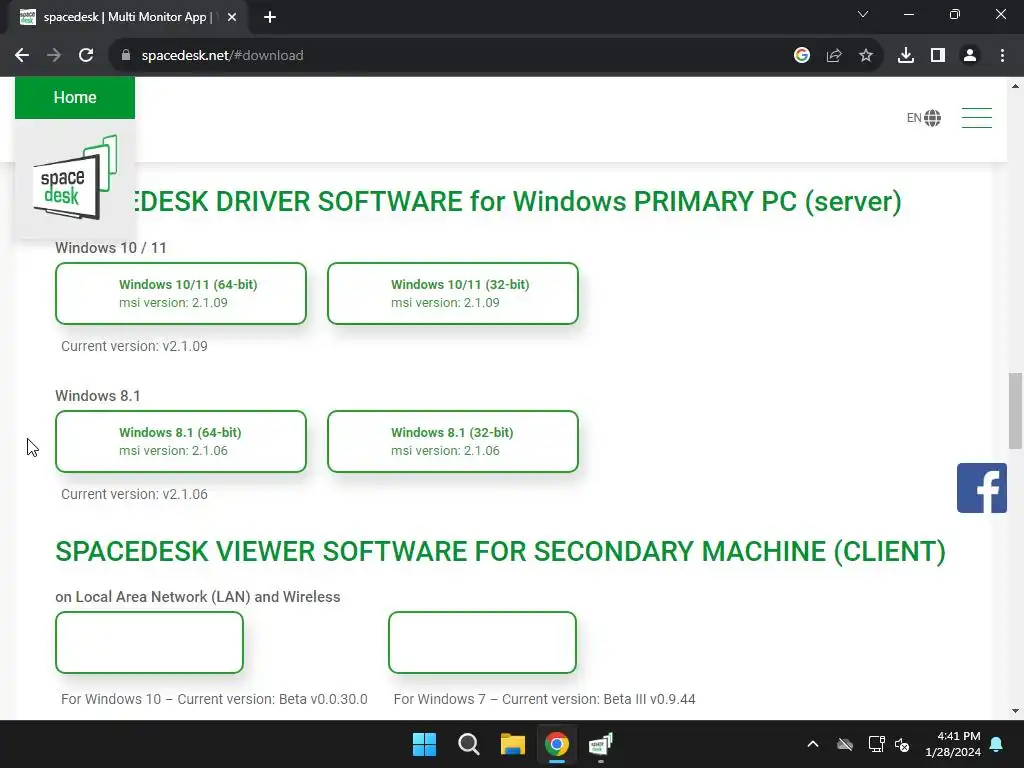This screenshot has width=1024, height=768.
Task: Click the Windows 7 viewer download box
Action: pos(482,643)
